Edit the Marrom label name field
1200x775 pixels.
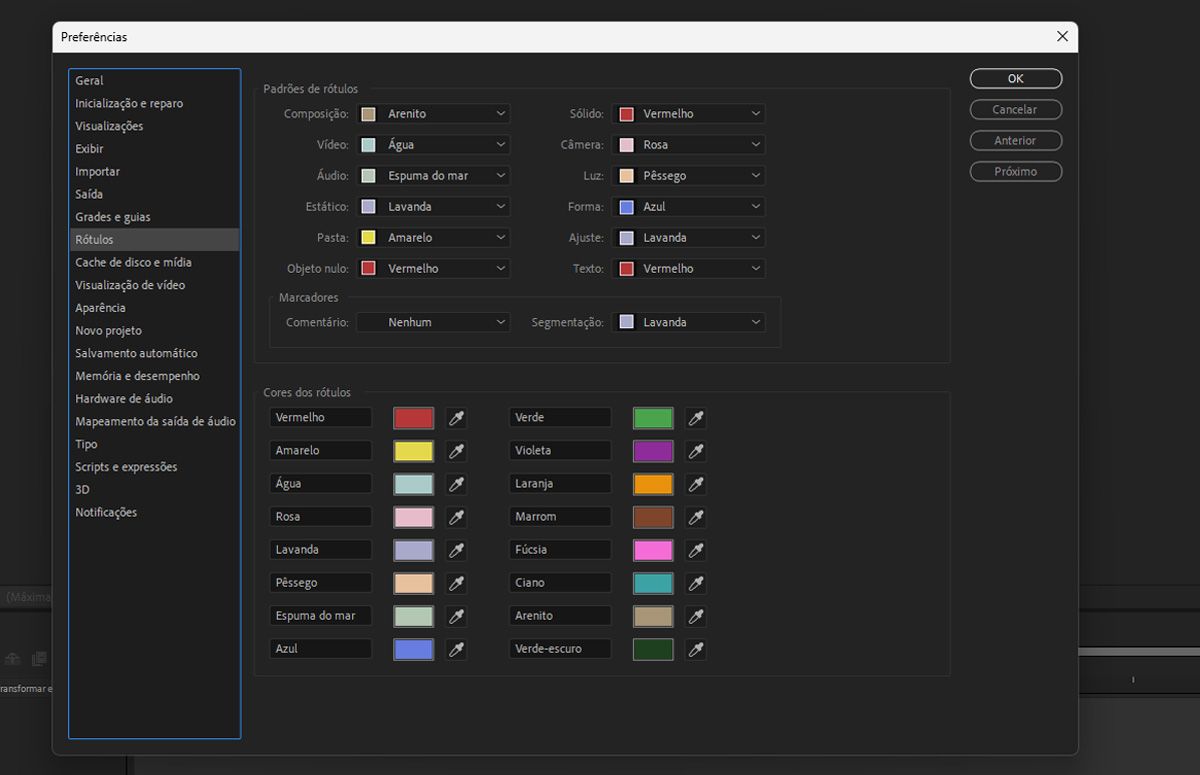pyautogui.click(x=560, y=517)
